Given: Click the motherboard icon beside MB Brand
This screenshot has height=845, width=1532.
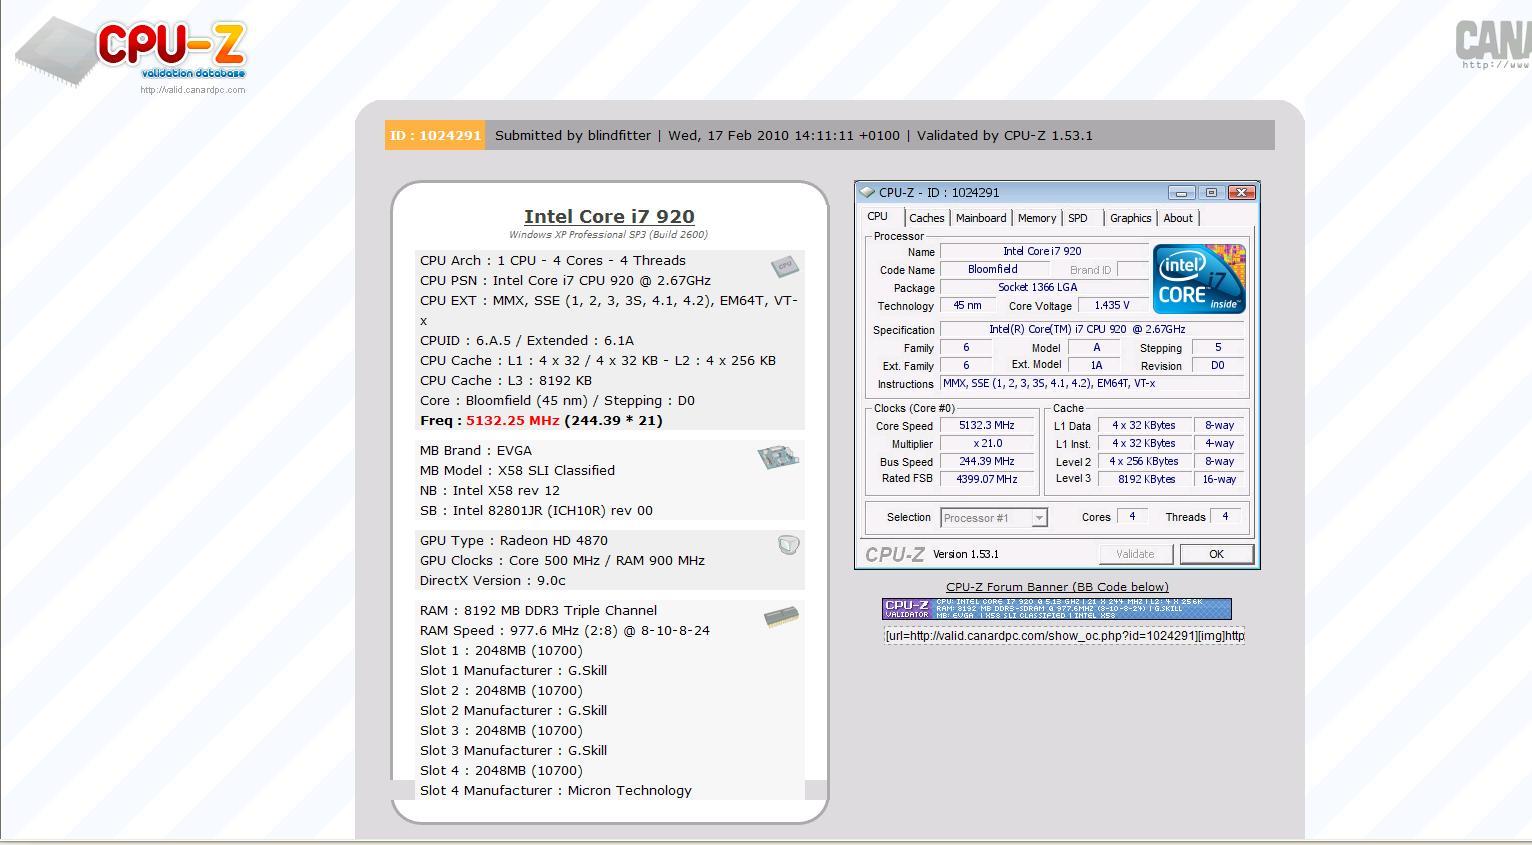Looking at the screenshot, I should click(778, 458).
